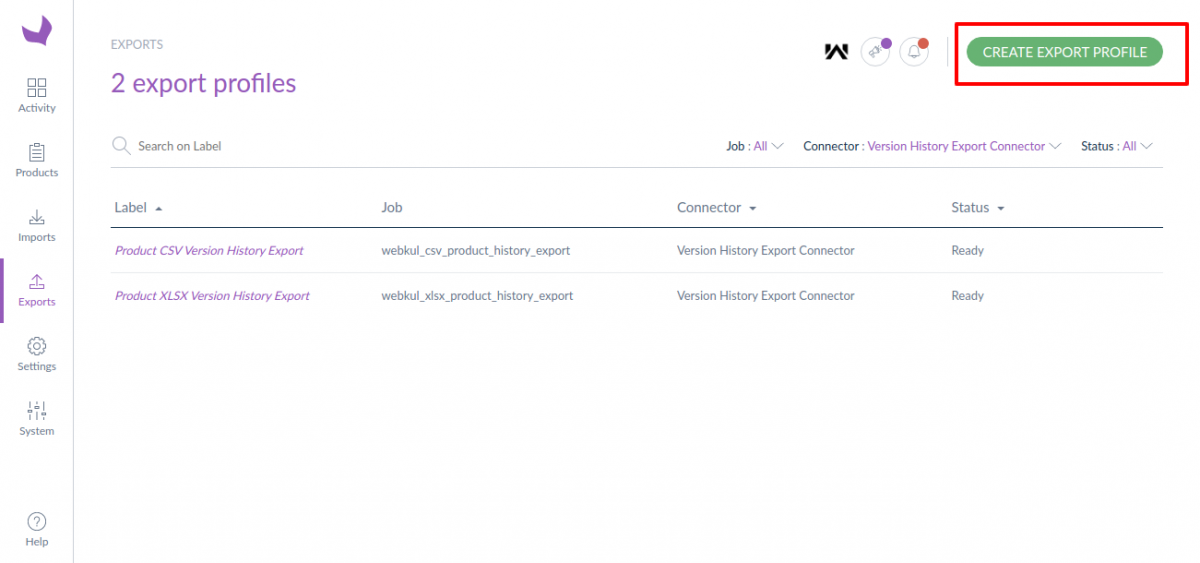Click the Connector cell in the XLSX export row

click(766, 296)
